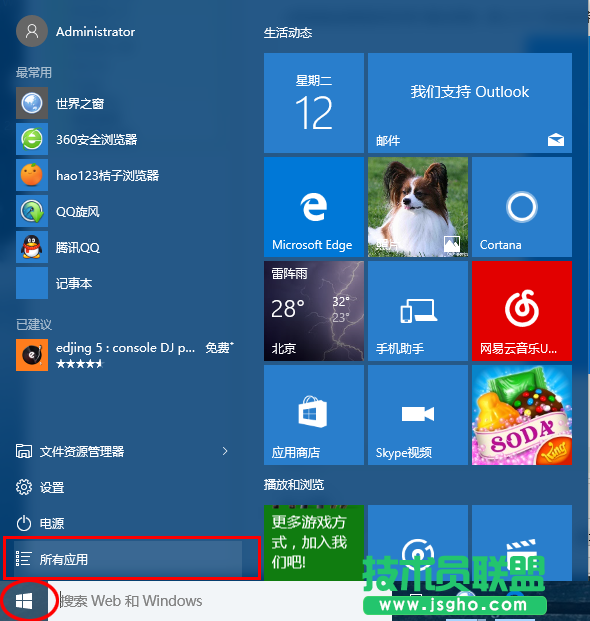Open the photos tile with the dog
This screenshot has width=590, height=621.
pyautogui.click(x=418, y=207)
